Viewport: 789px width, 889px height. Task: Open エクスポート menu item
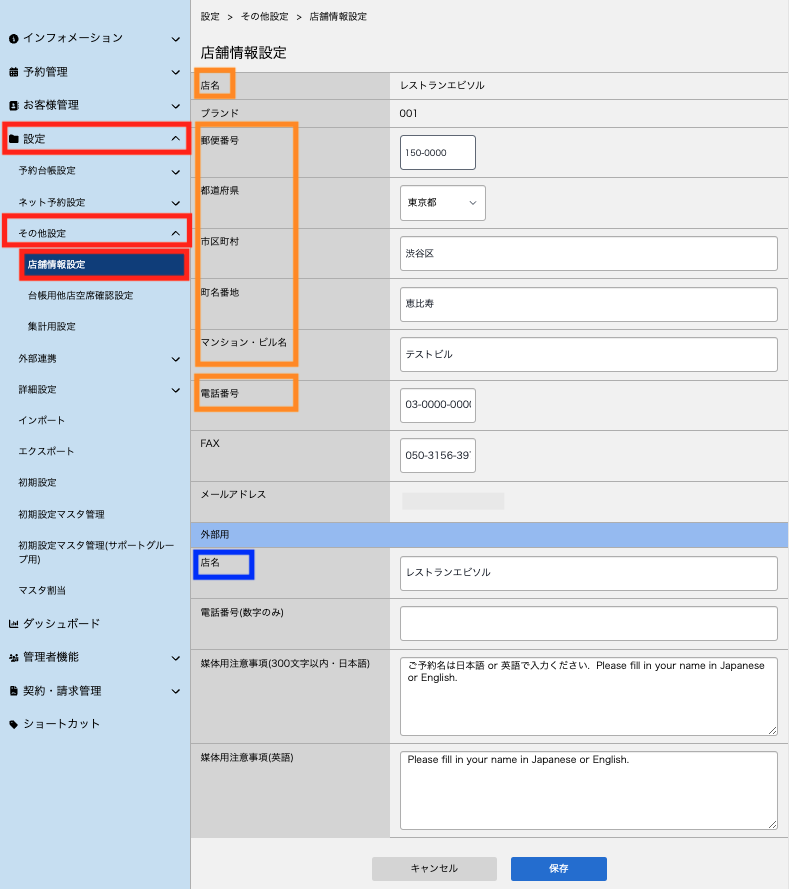[x=46, y=451]
